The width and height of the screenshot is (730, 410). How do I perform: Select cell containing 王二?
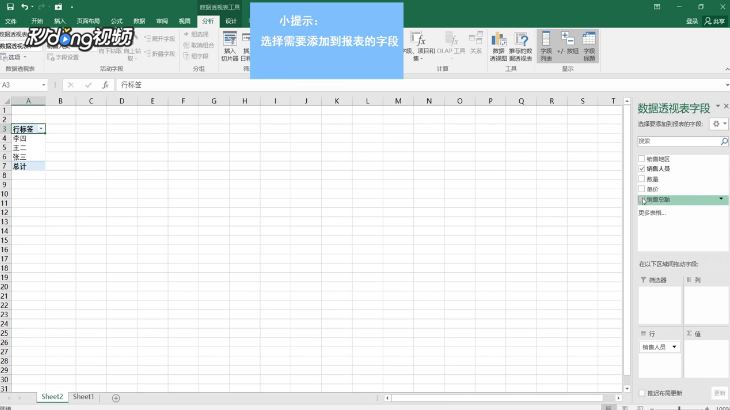point(28,148)
